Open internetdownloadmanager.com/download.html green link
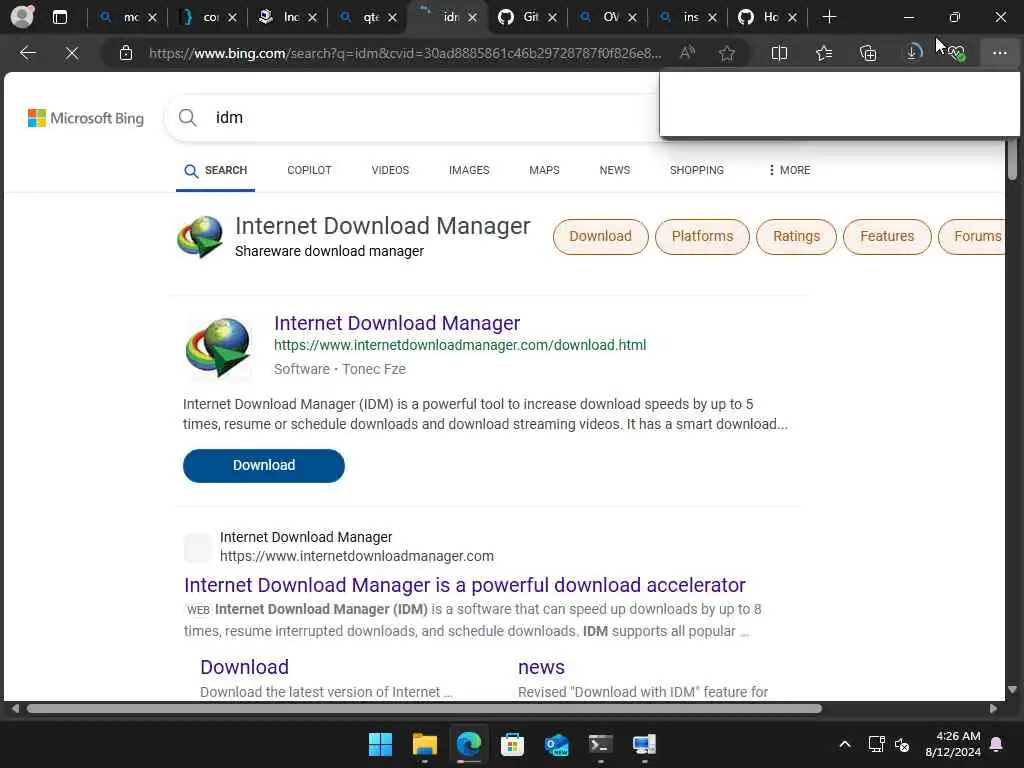1024x768 pixels. point(460,345)
